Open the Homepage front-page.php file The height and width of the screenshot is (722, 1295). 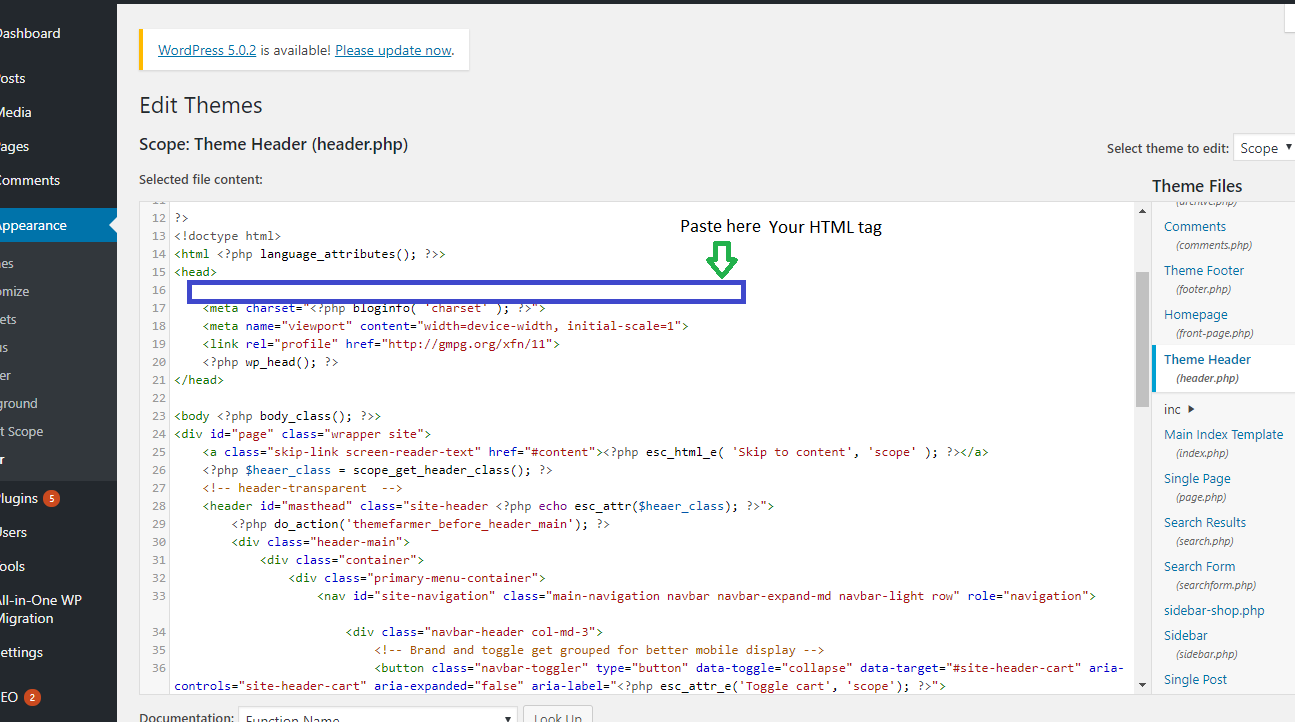click(1196, 314)
